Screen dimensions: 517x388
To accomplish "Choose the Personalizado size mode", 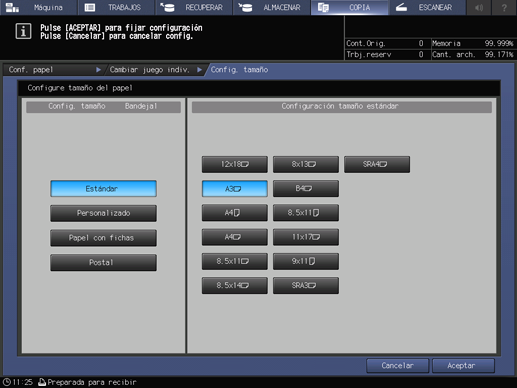I will pos(103,213).
